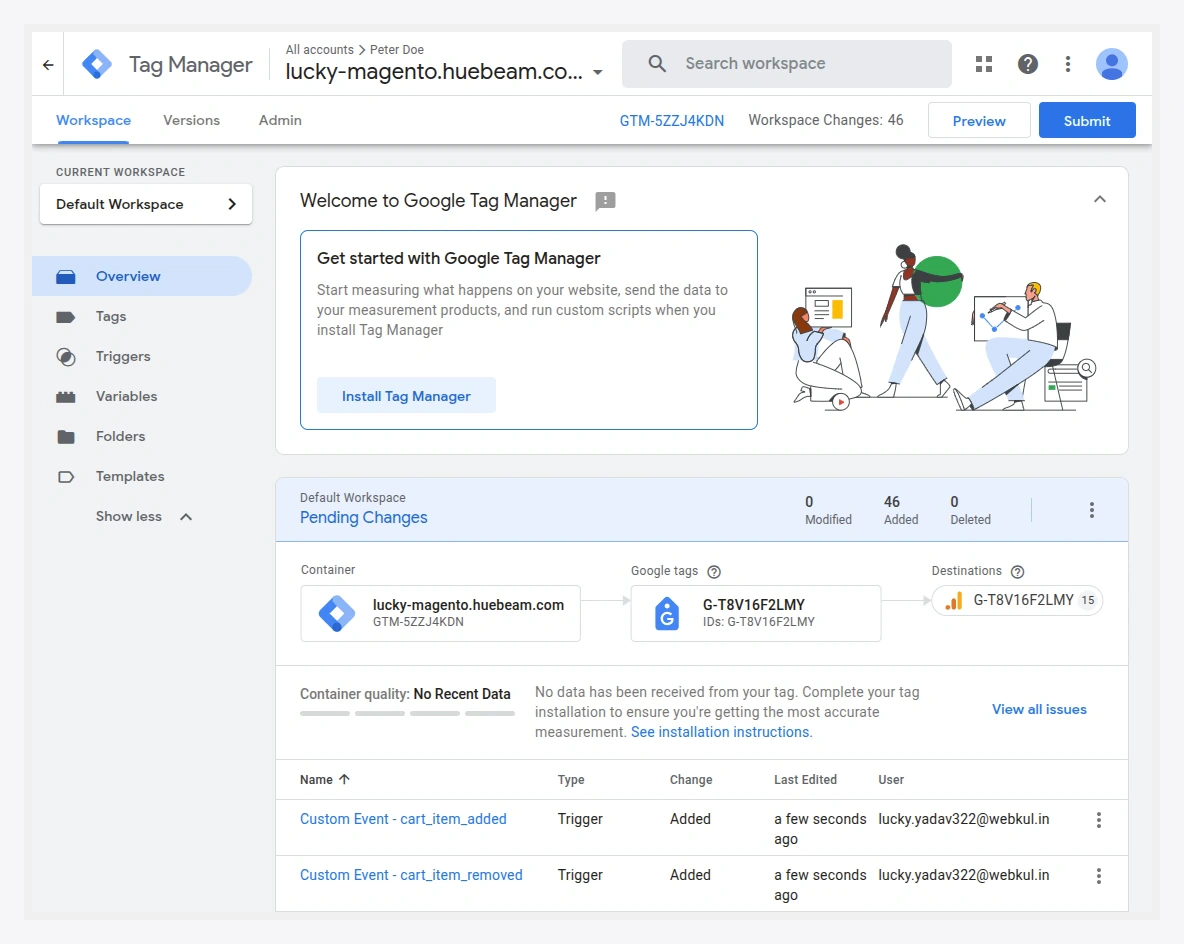1184x944 pixels.
Task: Open the help question mark icon
Action: tap(1027, 64)
